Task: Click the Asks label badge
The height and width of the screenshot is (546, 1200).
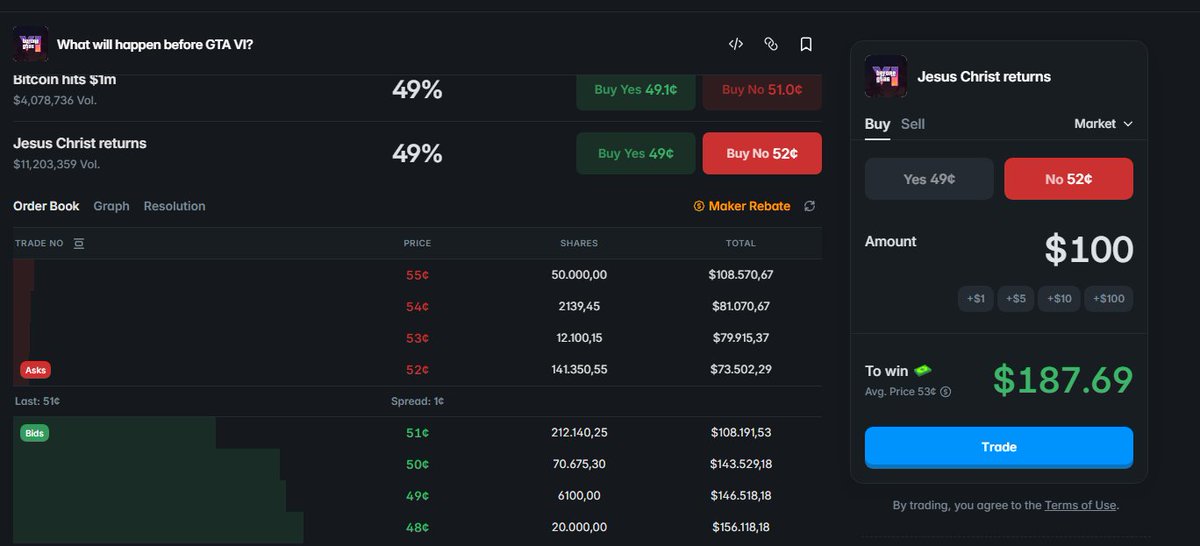Action: pos(35,370)
